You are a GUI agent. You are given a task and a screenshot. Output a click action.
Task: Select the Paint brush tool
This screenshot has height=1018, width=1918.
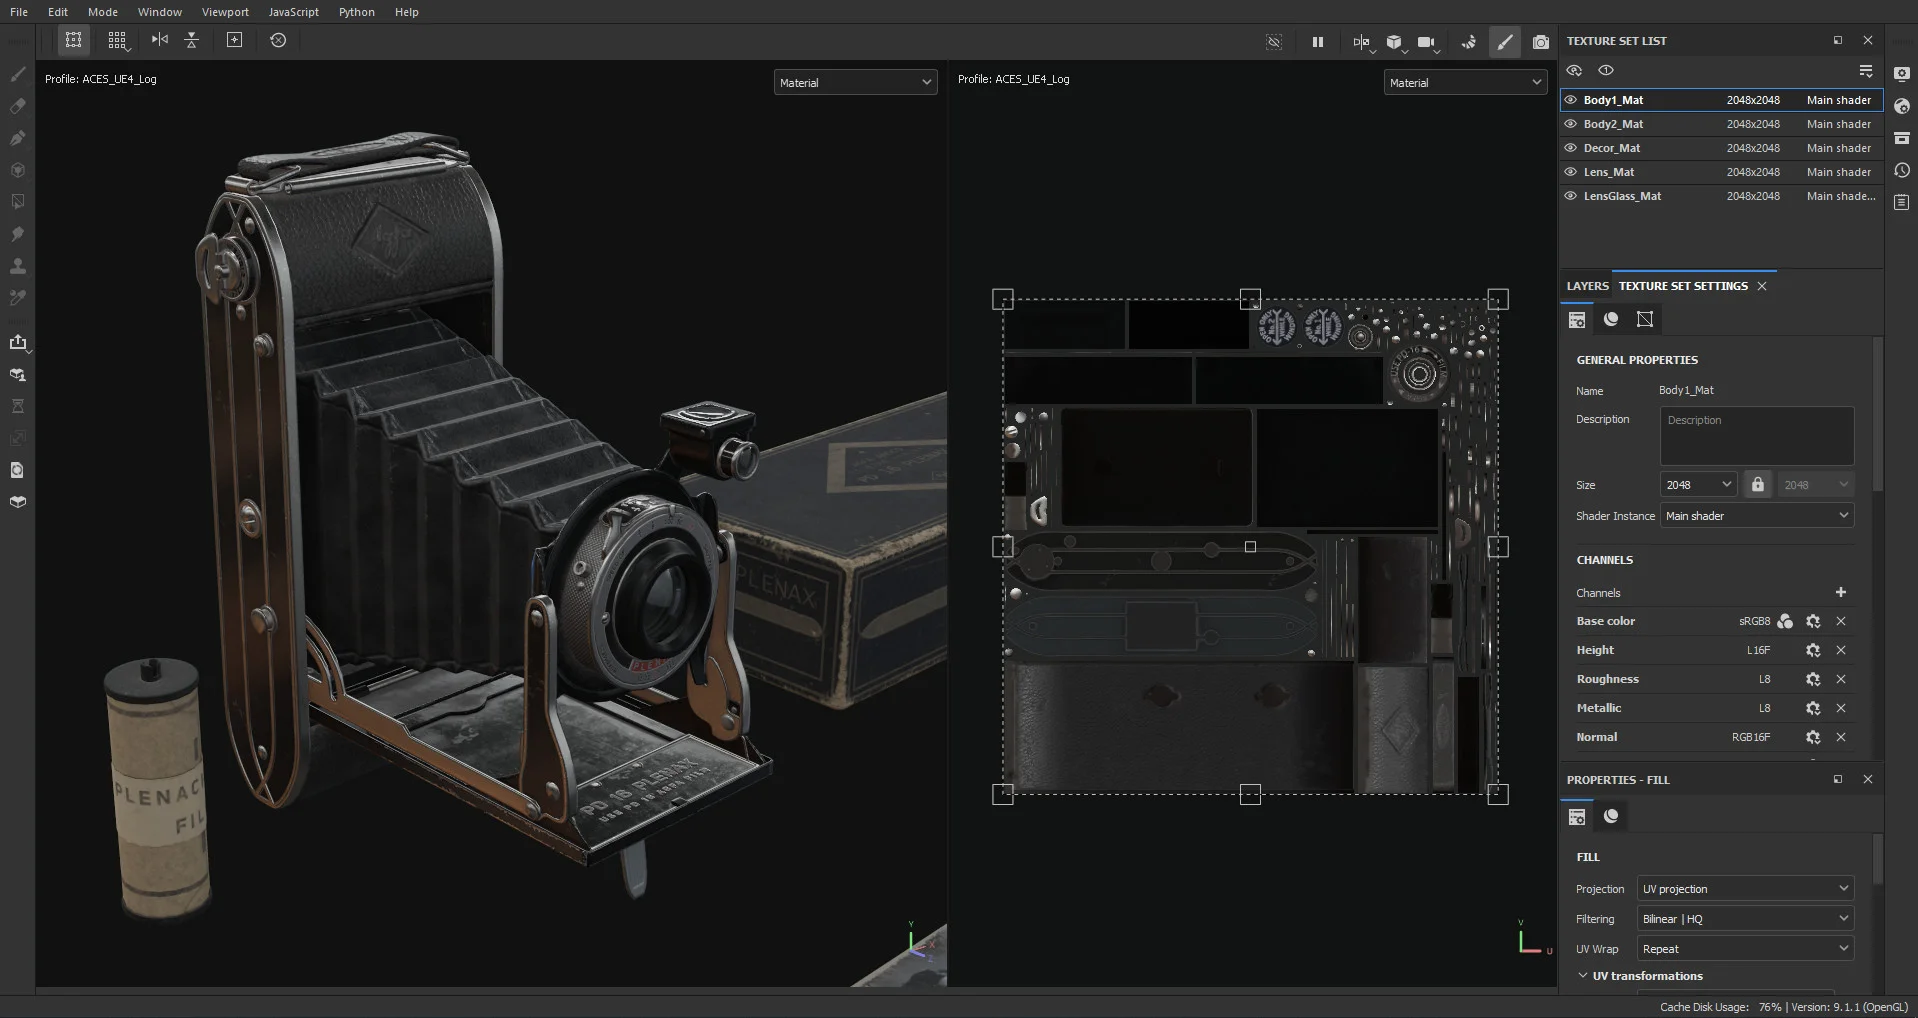(18, 74)
